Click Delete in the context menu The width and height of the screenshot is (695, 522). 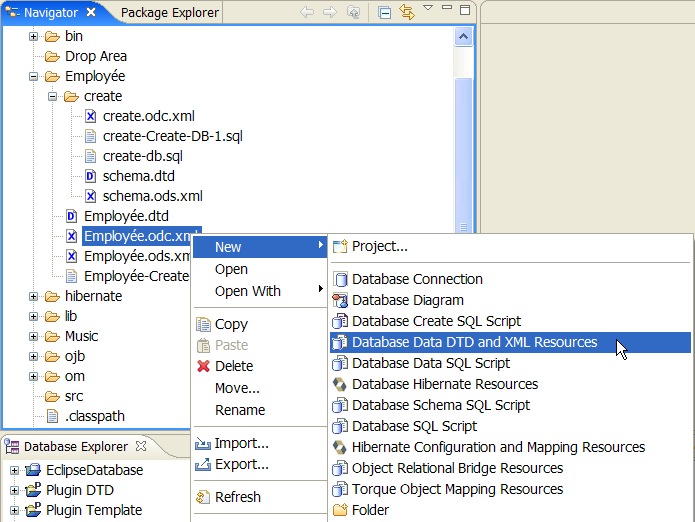pyautogui.click(x=234, y=366)
